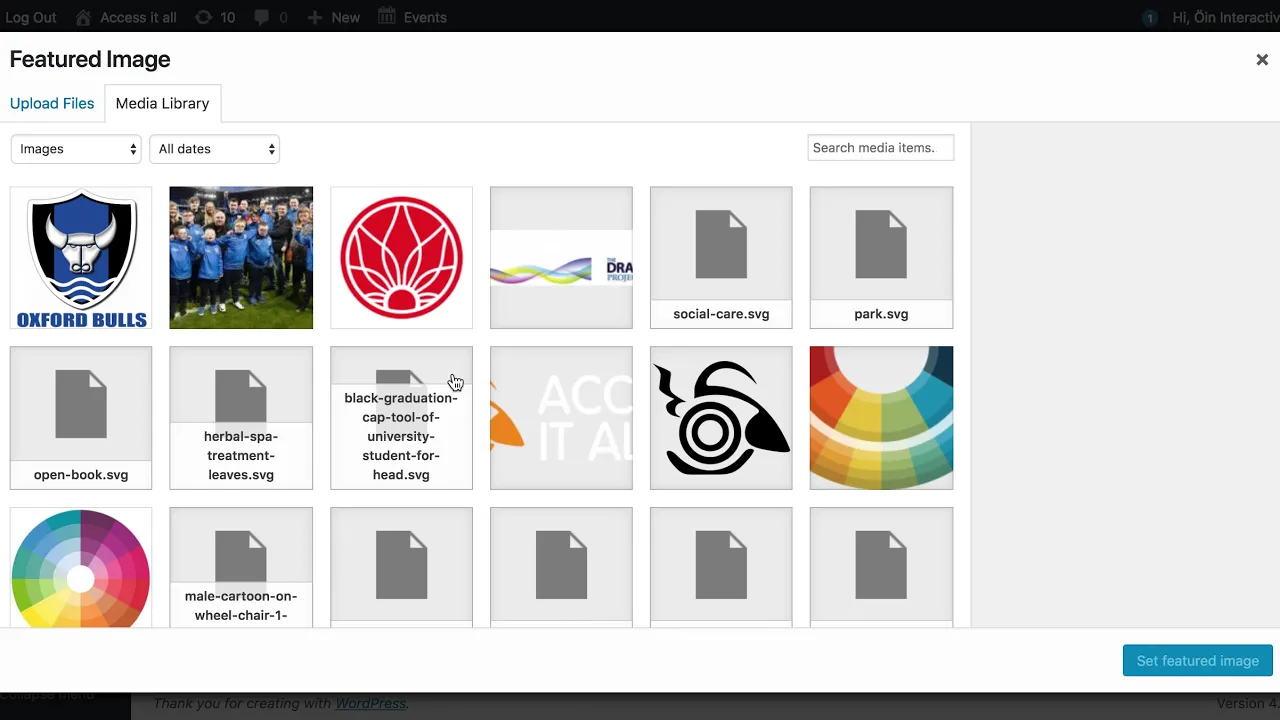The image size is (1280, 720).
Task: Click Log Out in admin bar
Action: (31, 17)
